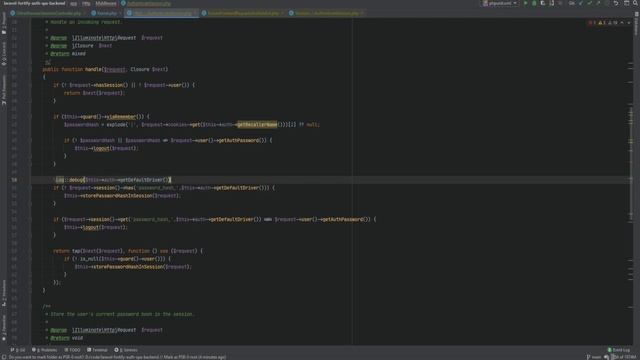Click 'public function handle' declaration

tap(105, 69)
